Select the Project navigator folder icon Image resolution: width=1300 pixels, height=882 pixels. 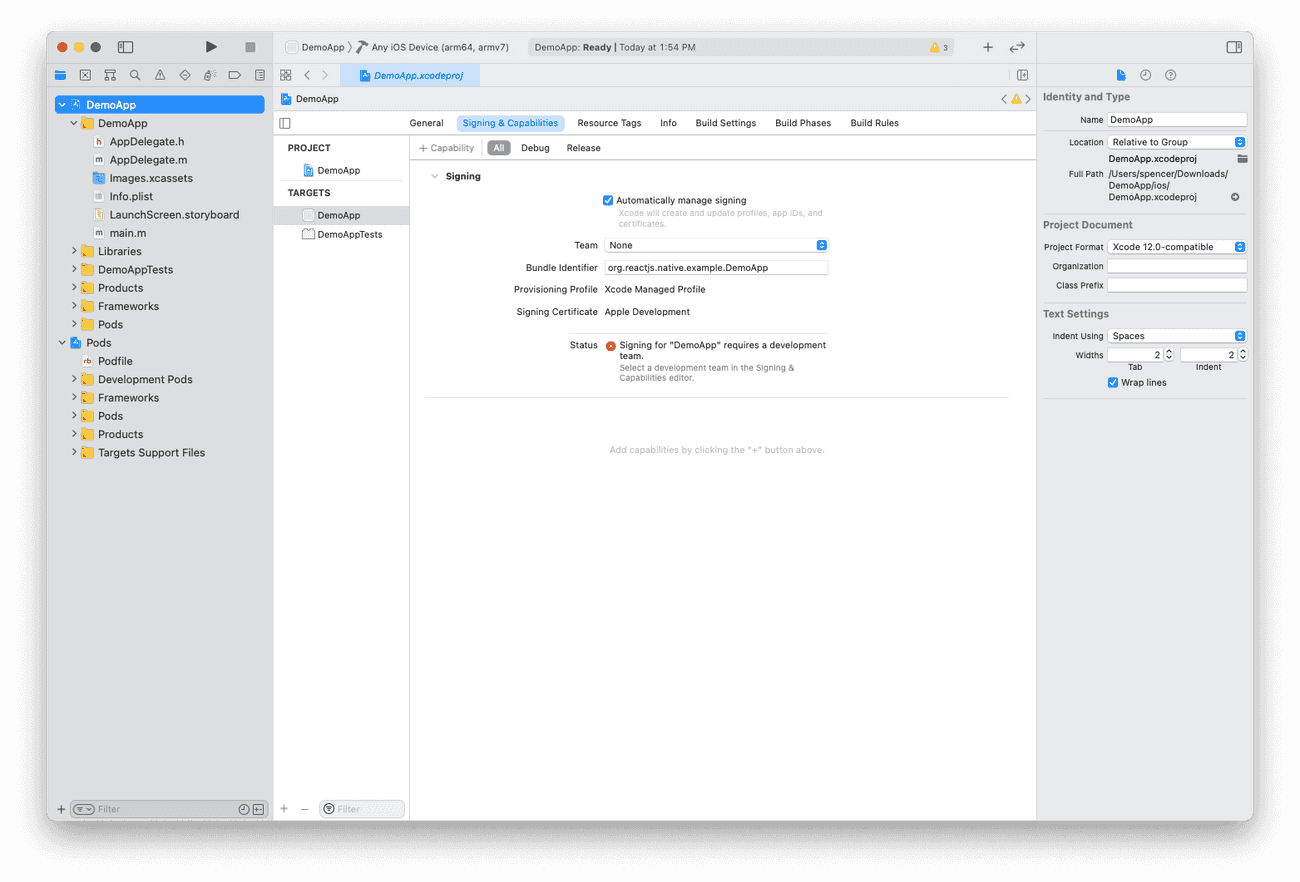click(60, 75)
